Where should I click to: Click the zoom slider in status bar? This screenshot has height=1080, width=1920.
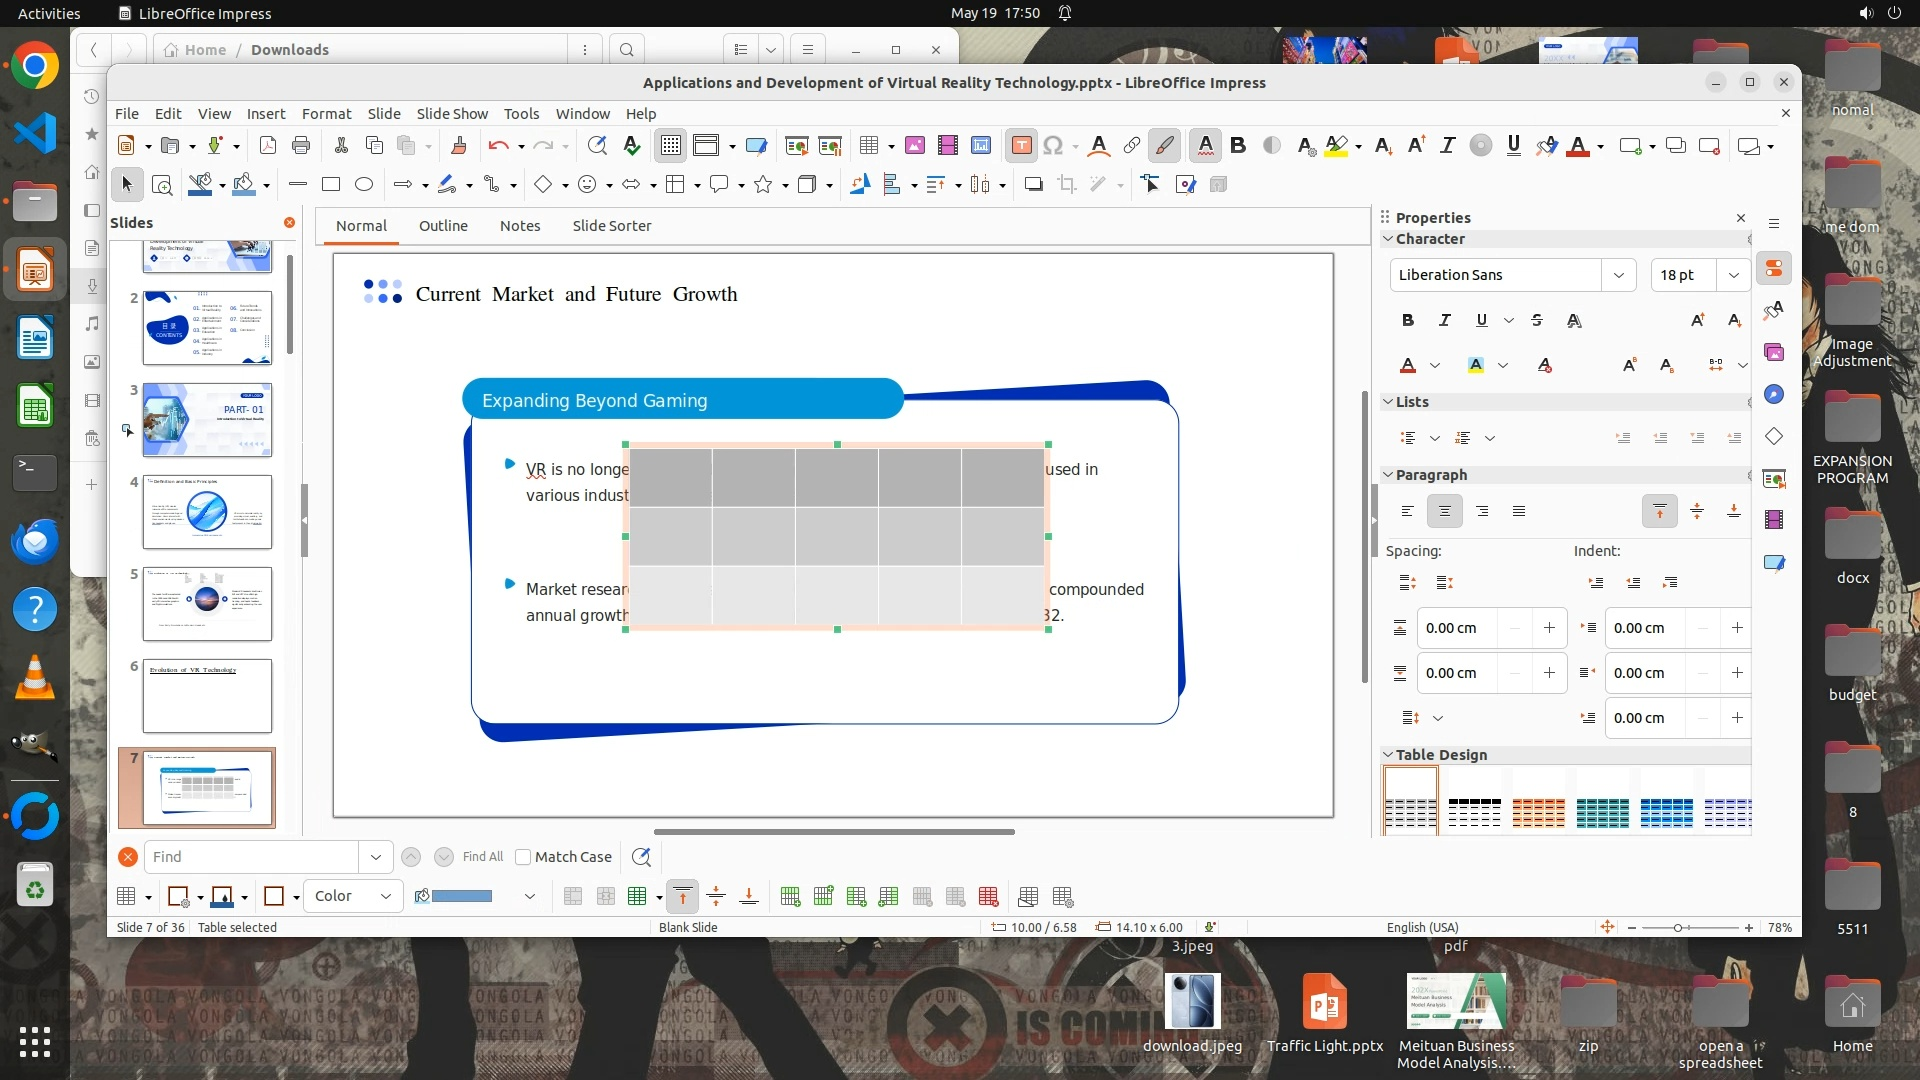pos(1679,928)
